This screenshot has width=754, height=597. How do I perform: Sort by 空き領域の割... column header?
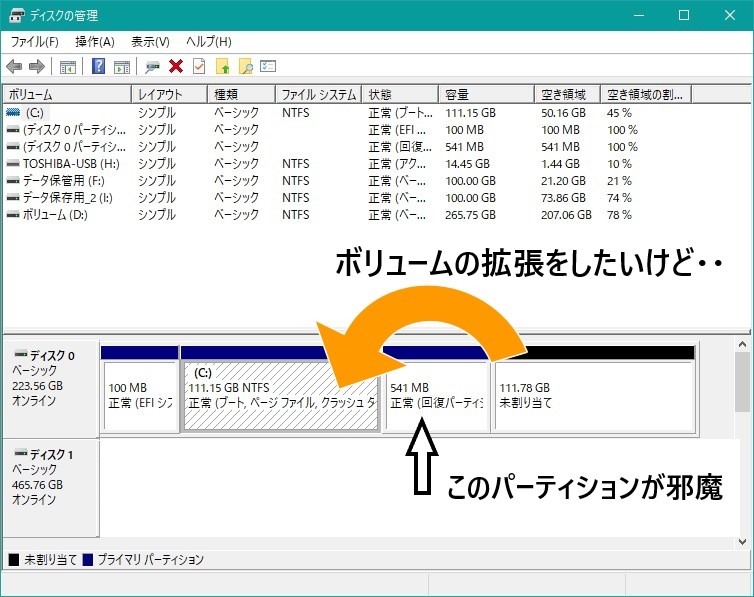point(646,94)
